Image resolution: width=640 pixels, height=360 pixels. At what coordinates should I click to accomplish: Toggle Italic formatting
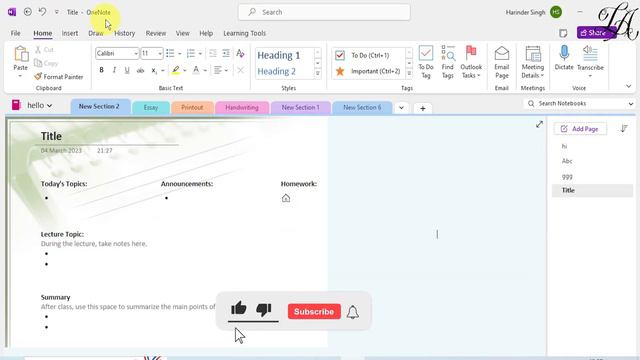click(x=114, y=70)
